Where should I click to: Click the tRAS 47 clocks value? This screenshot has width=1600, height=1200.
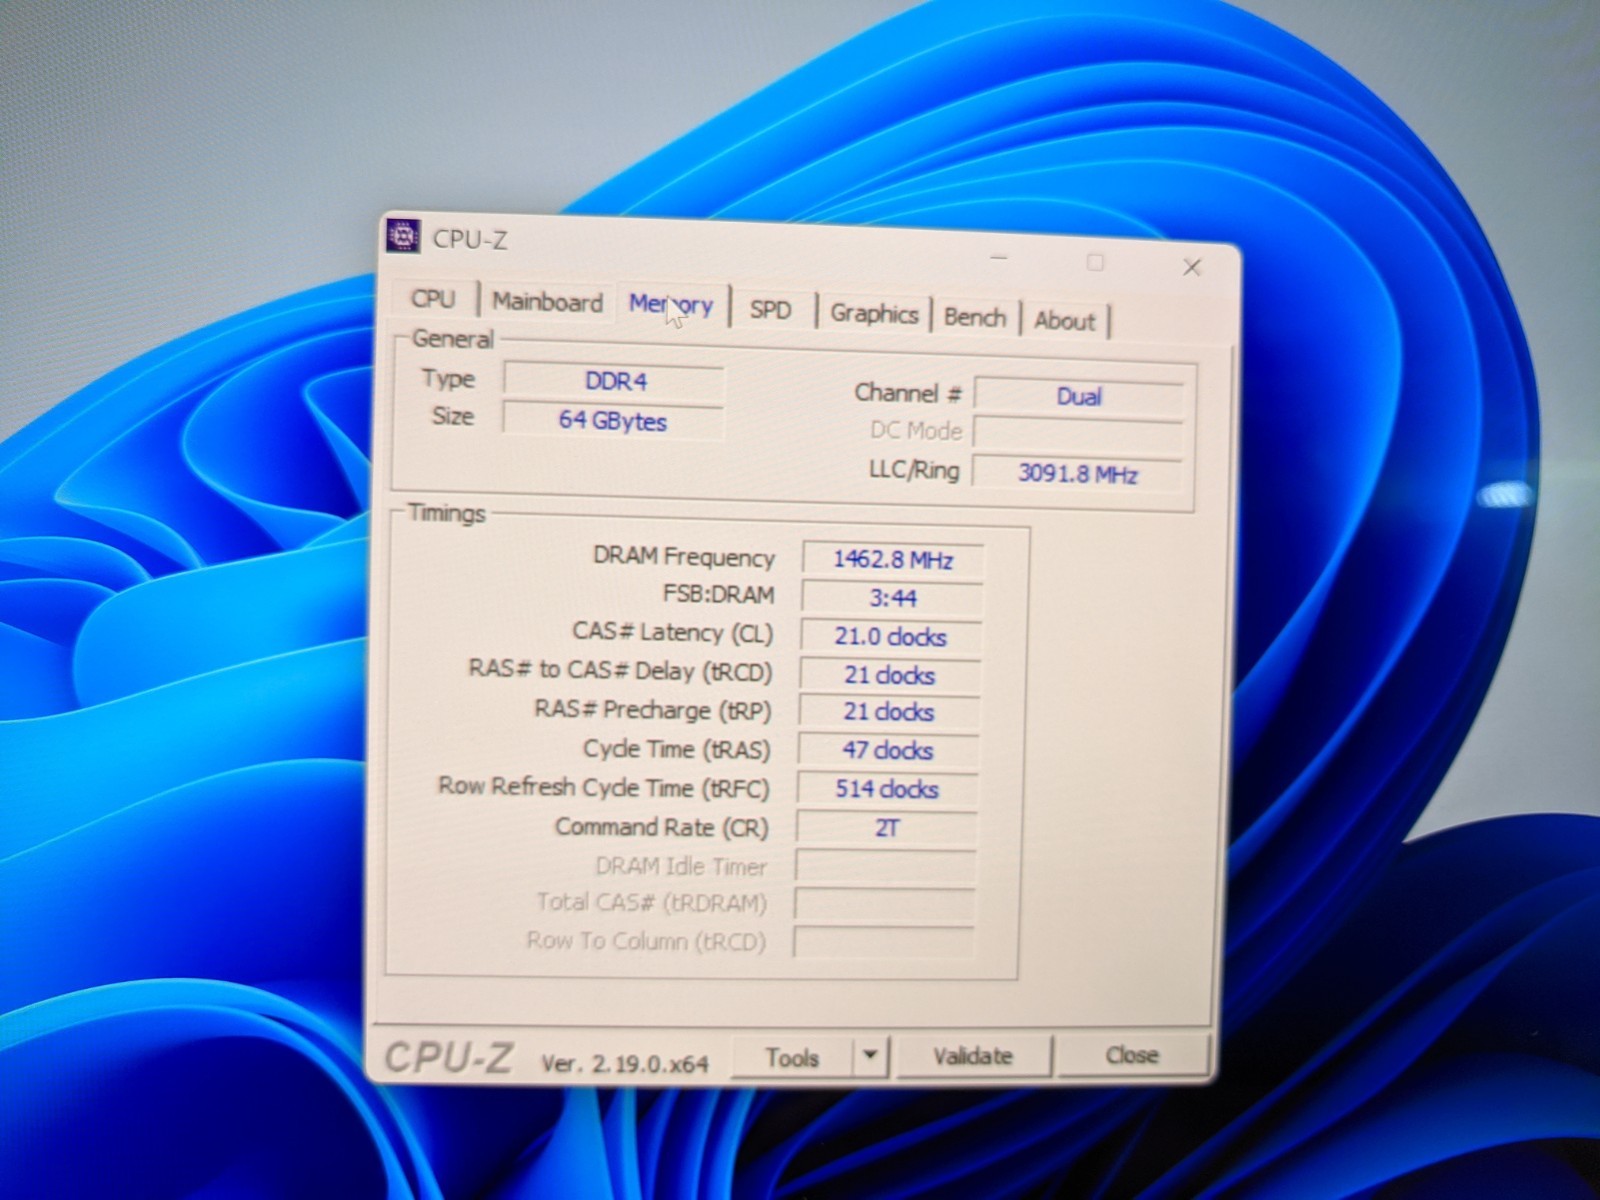(887, 750)
